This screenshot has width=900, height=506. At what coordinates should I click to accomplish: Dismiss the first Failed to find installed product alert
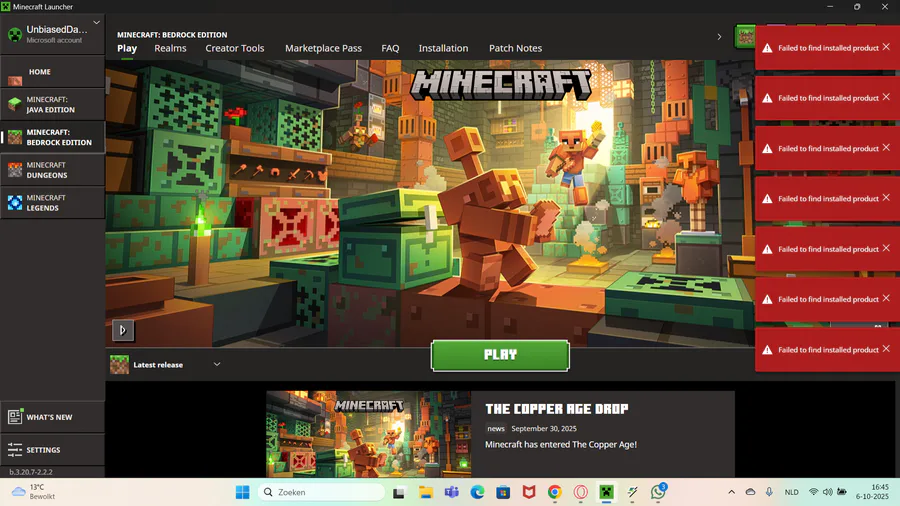coord(886,47)
